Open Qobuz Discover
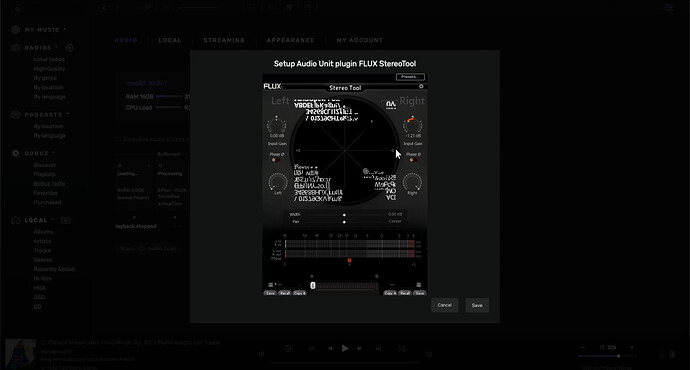 tap(45, 165)
